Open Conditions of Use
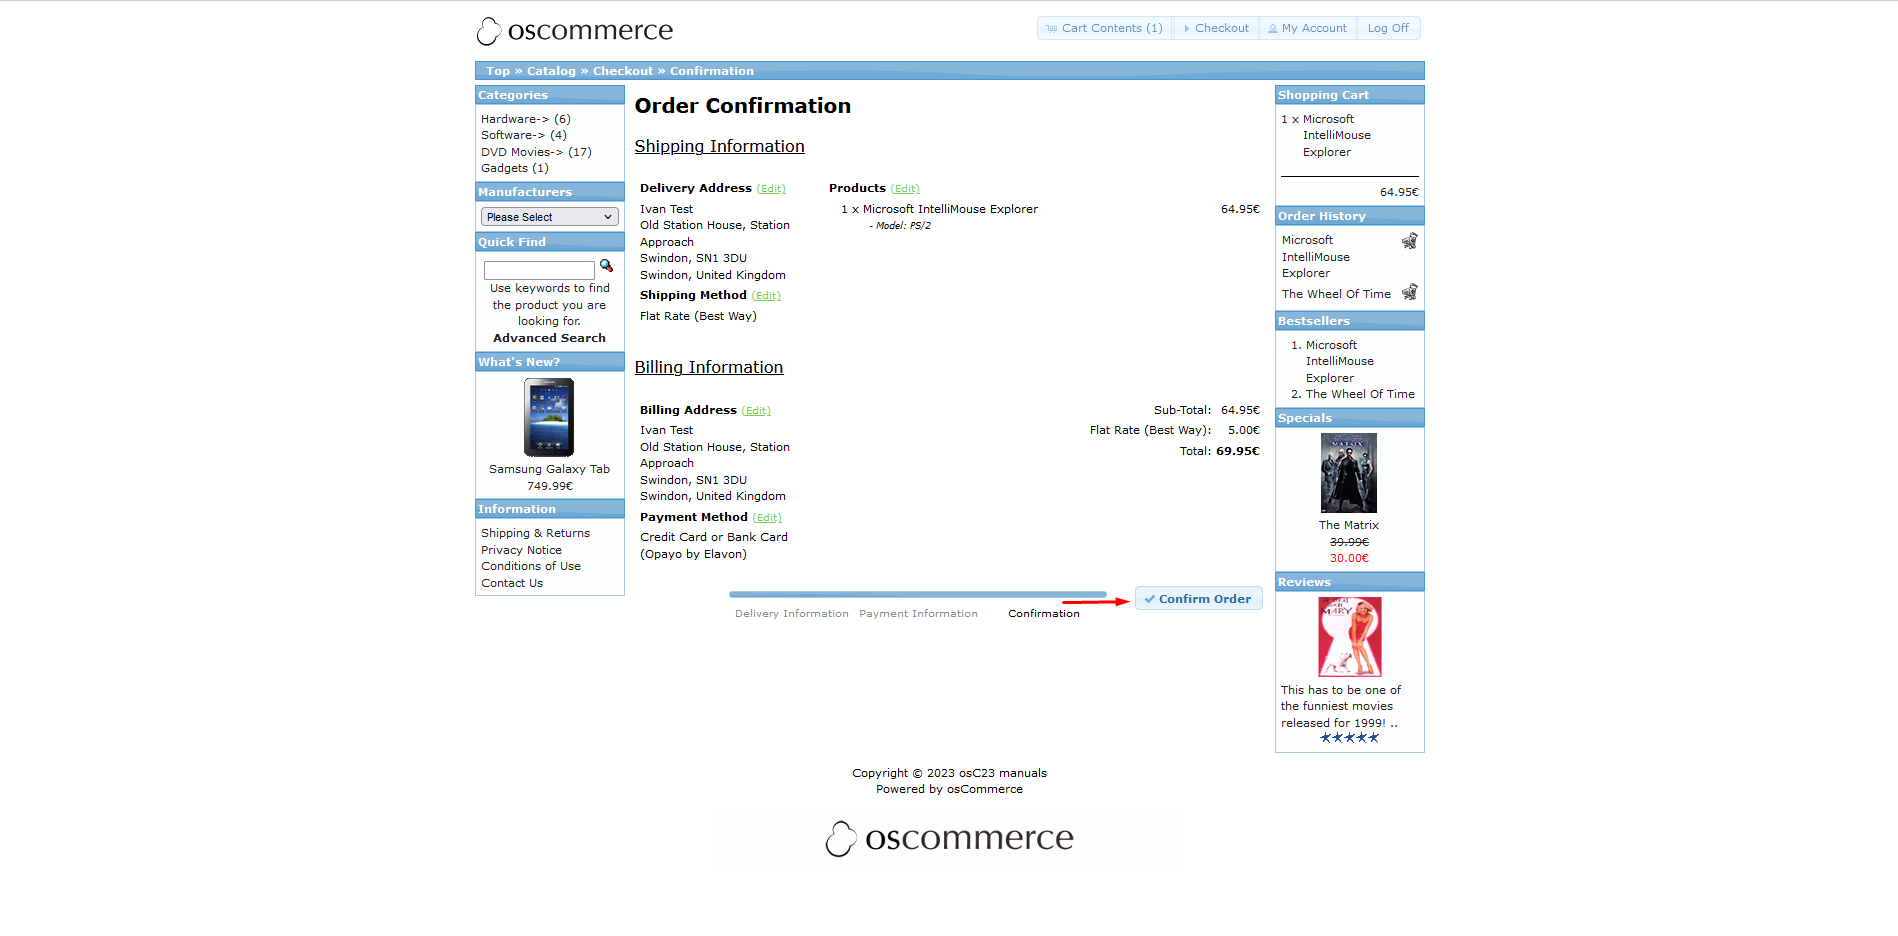The width and height of the screenshot is (1898, 936). 530,566
